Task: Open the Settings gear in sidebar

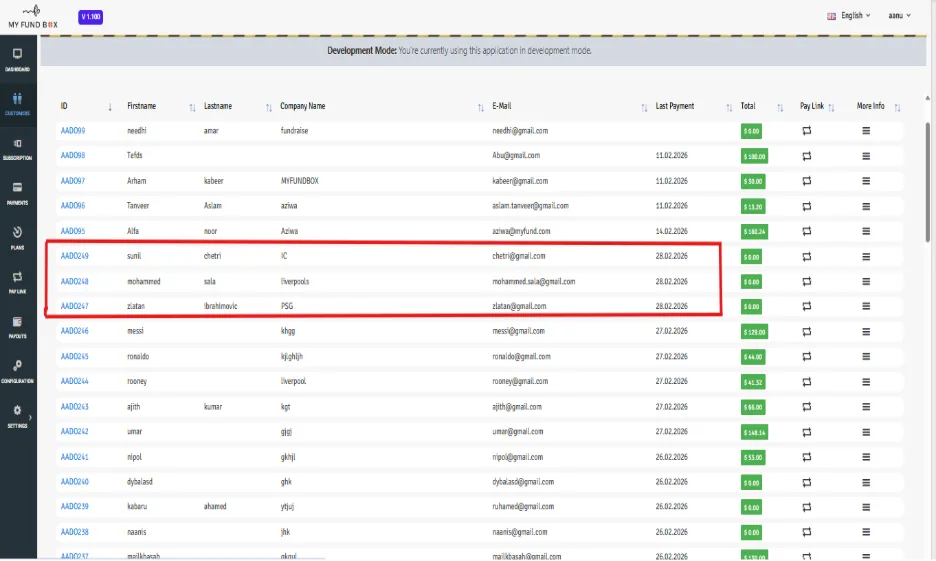Action: tap(17, 411)
